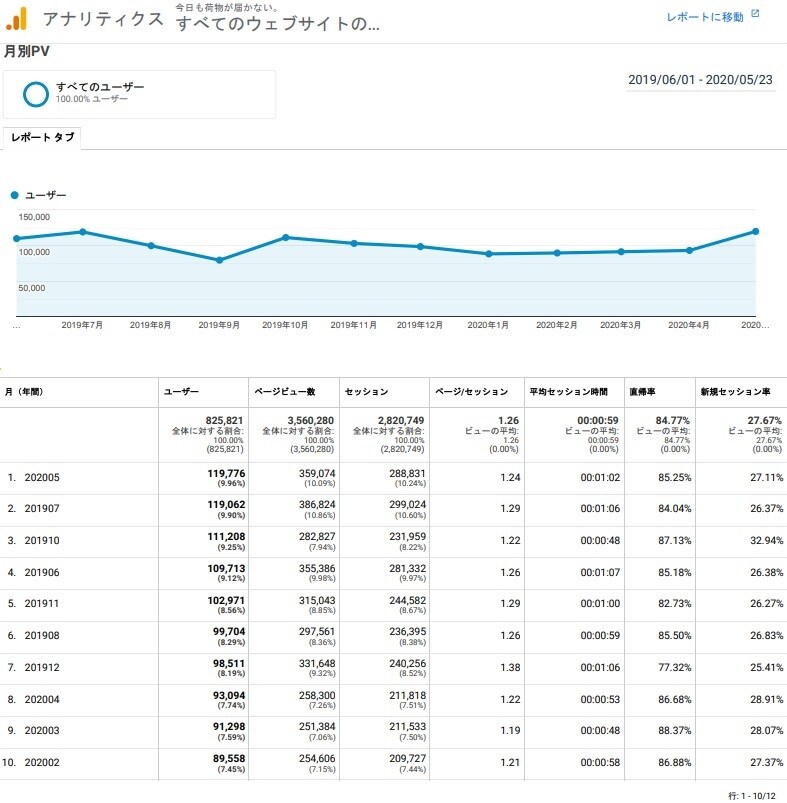The height and width of the screenshot is (803, 787).
Task: Click the 2020年3月 data point on chart
Action: (x=621, y=251)
